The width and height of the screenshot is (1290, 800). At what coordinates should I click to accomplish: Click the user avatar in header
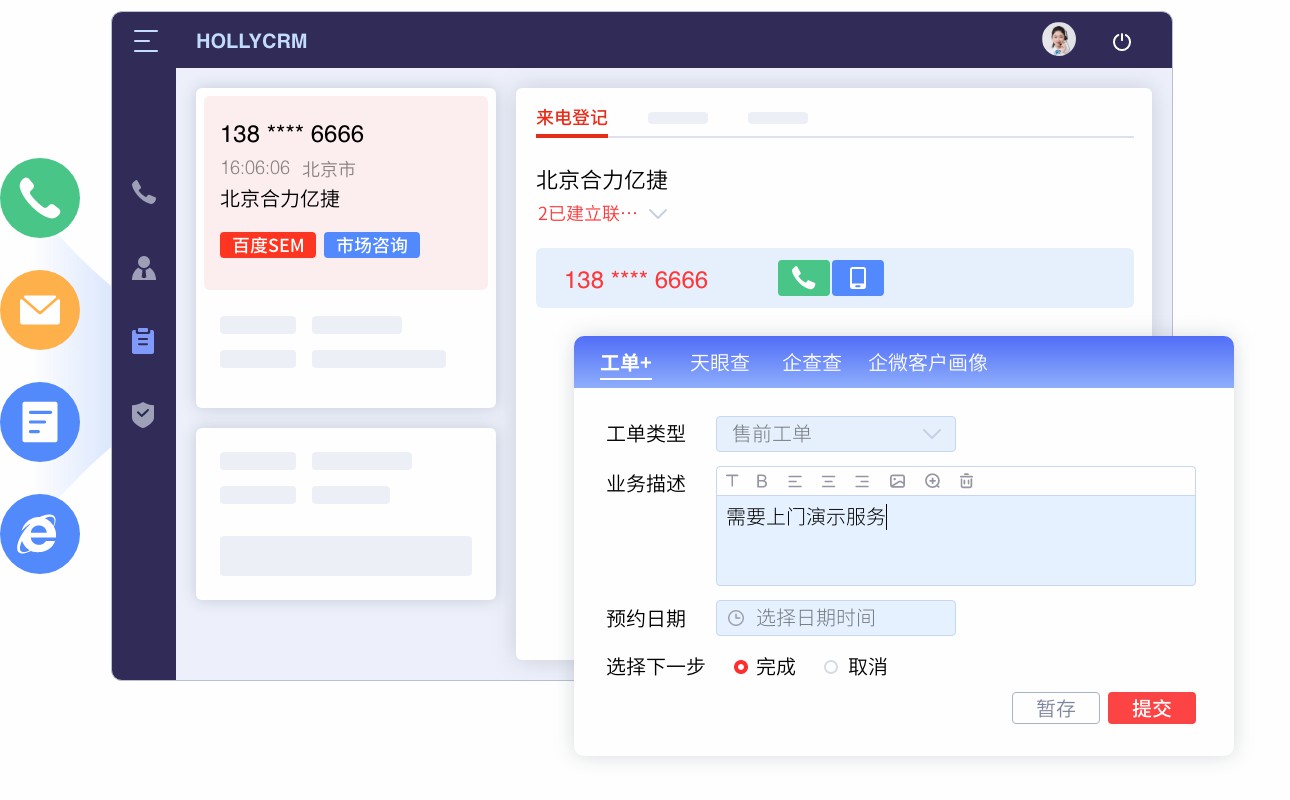[x=1059, y=40]
